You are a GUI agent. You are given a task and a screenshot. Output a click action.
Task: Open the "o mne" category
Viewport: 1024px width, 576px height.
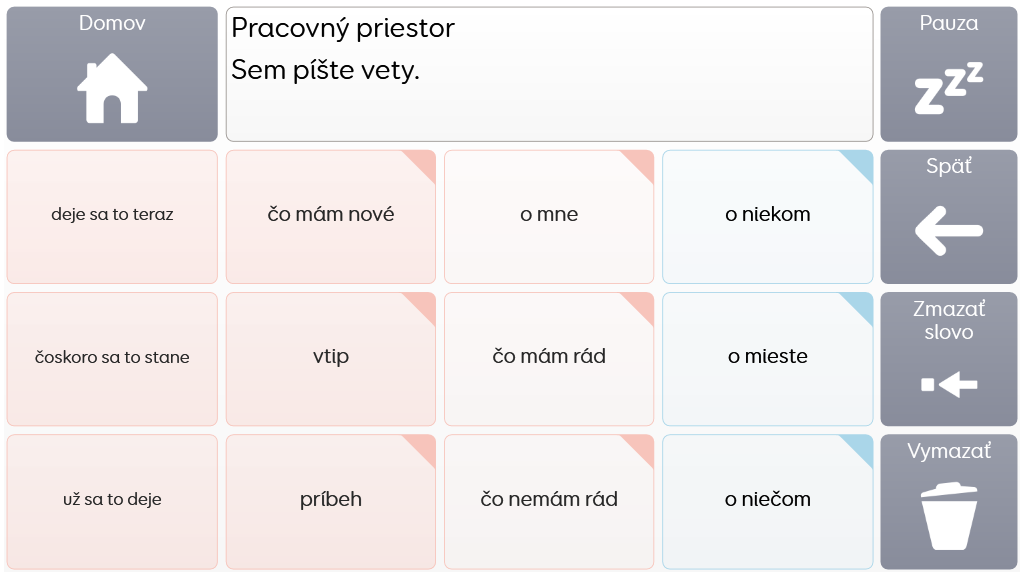pos(549,215)
